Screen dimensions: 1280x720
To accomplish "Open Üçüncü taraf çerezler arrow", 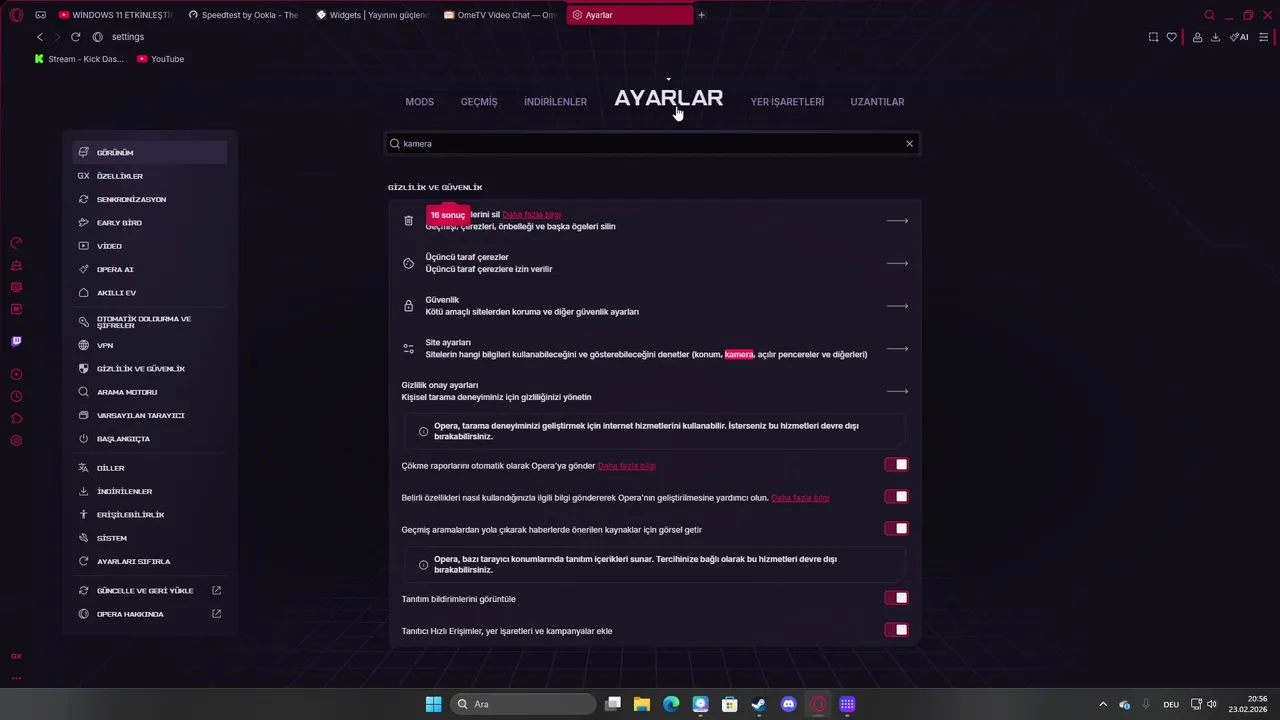I will (897, 263).
